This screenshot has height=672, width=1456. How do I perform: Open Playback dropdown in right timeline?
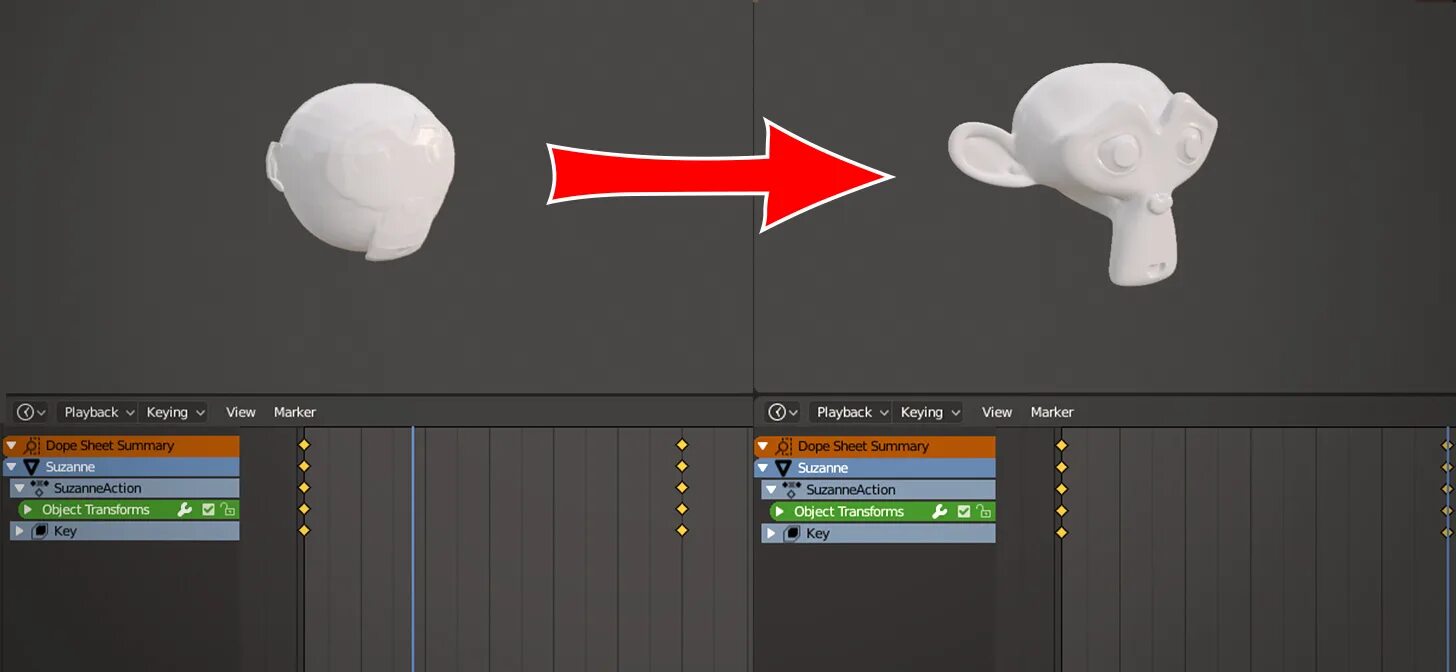(850, 412)
